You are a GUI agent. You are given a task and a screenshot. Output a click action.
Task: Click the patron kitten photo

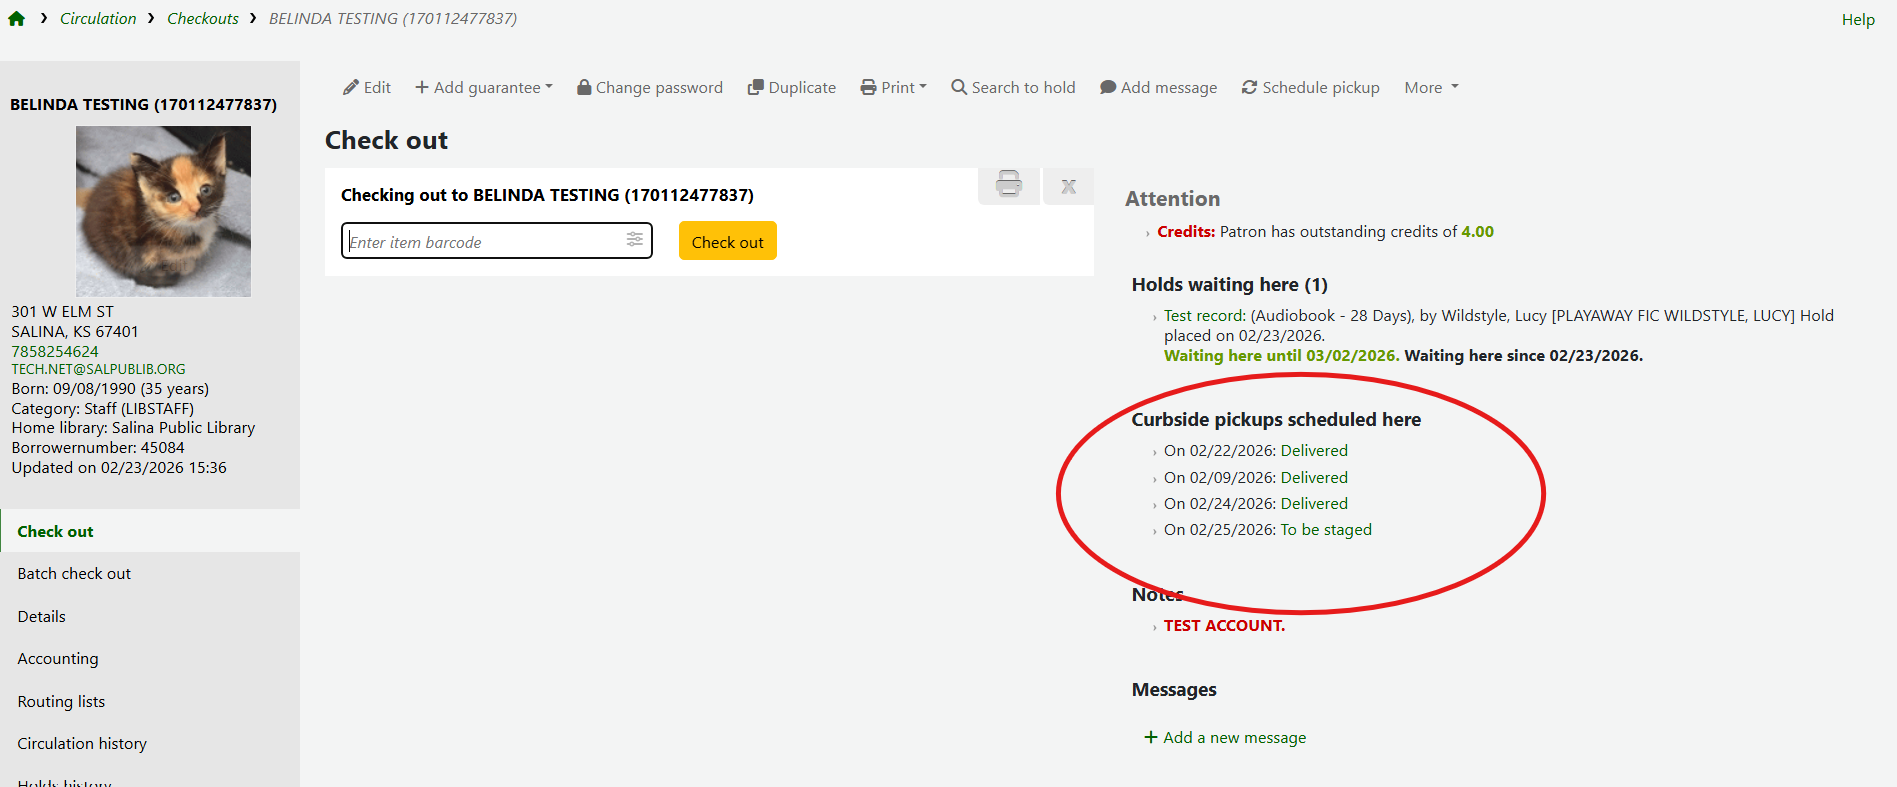tap(163, 211)
